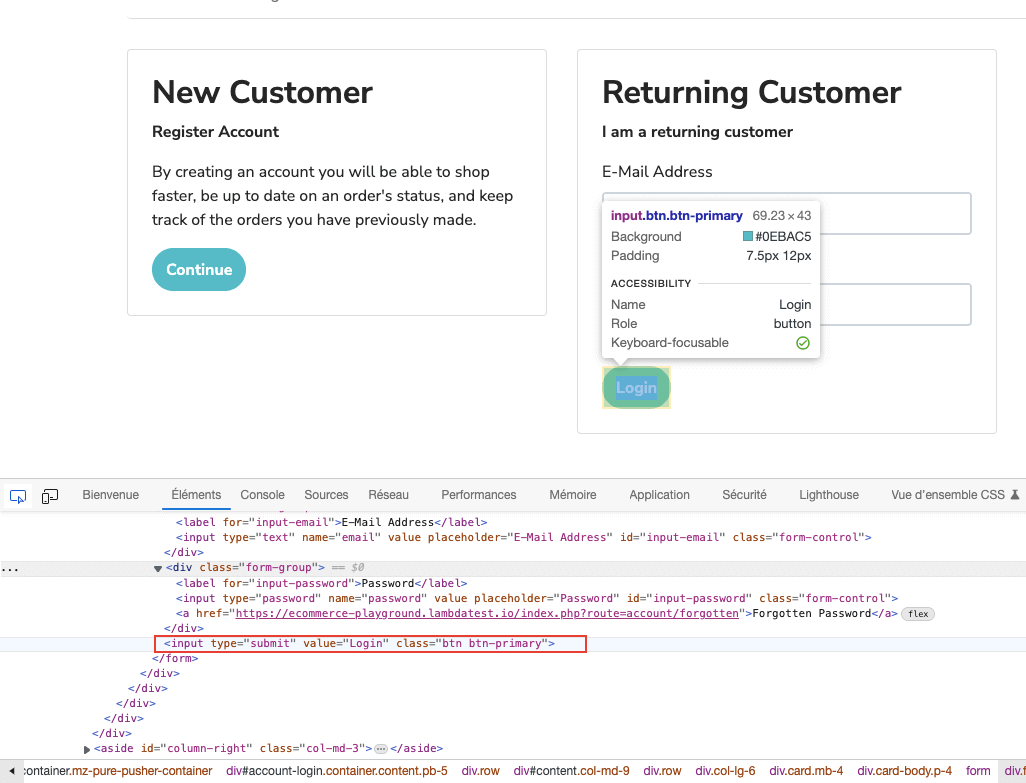This screenshot has width=1026, height=783.
Task: Activate the element inspector picker icon
Action: pyautogui.click(x=18, y=495)
